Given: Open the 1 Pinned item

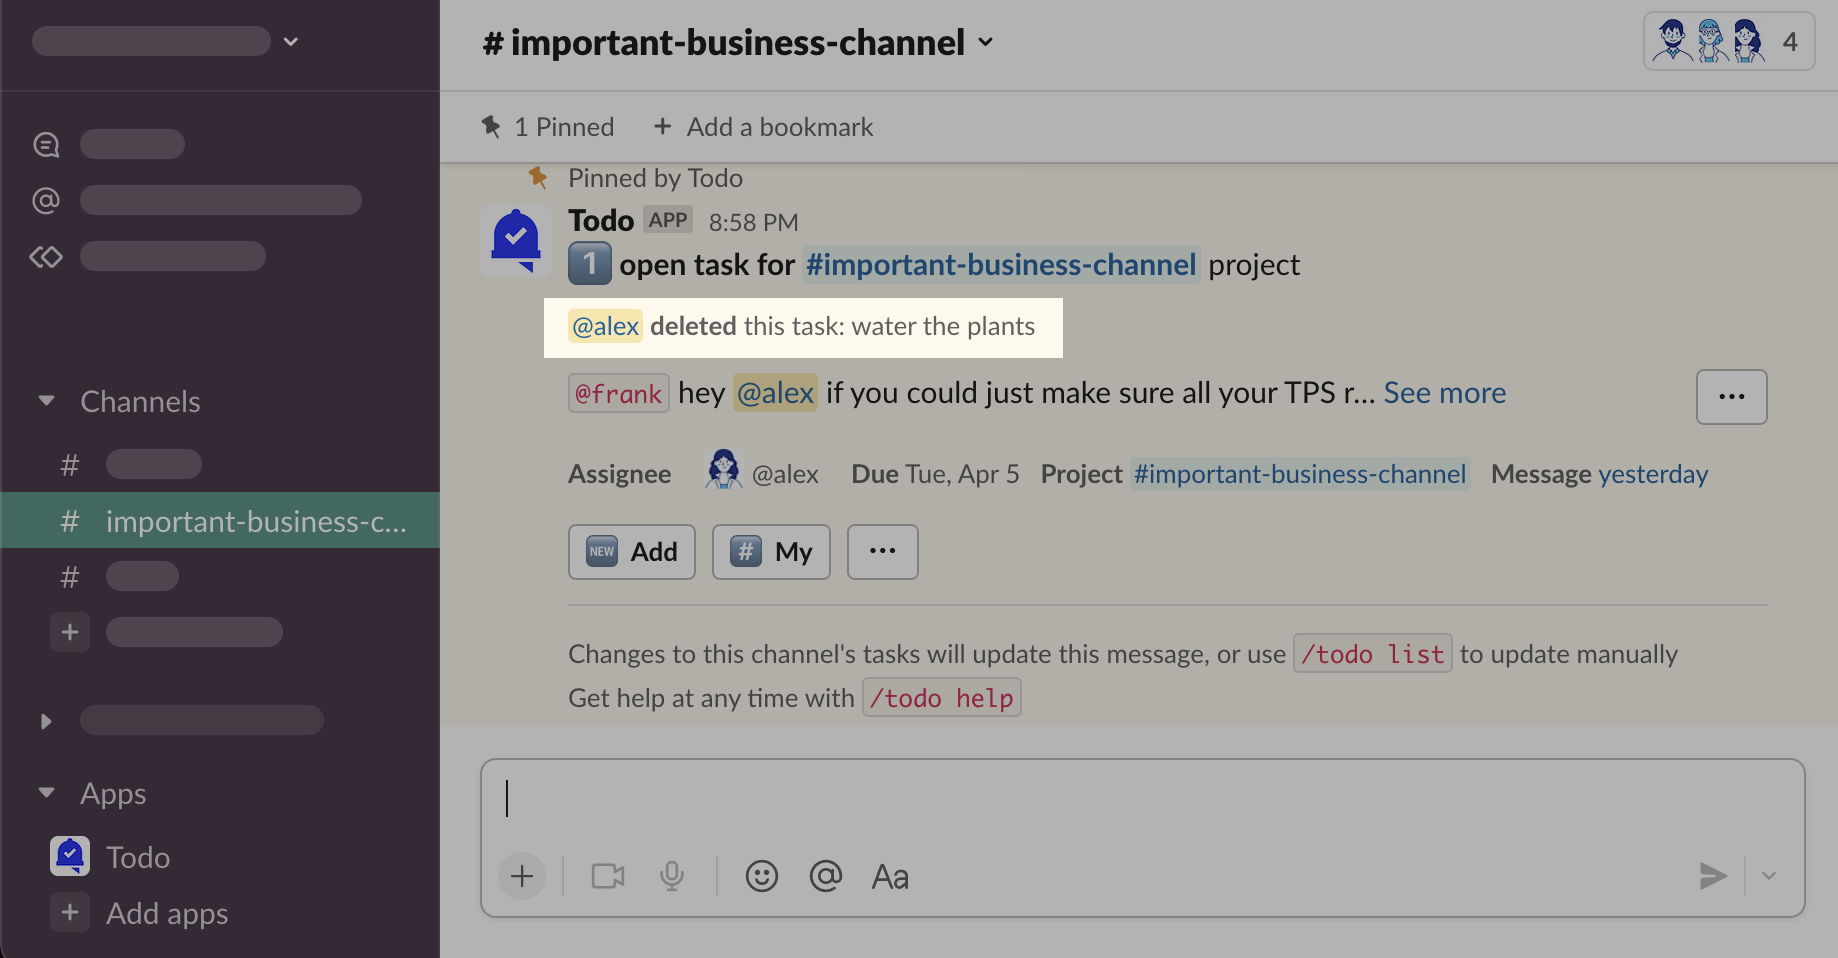Looking at the screenshot, I should [548, 127].
